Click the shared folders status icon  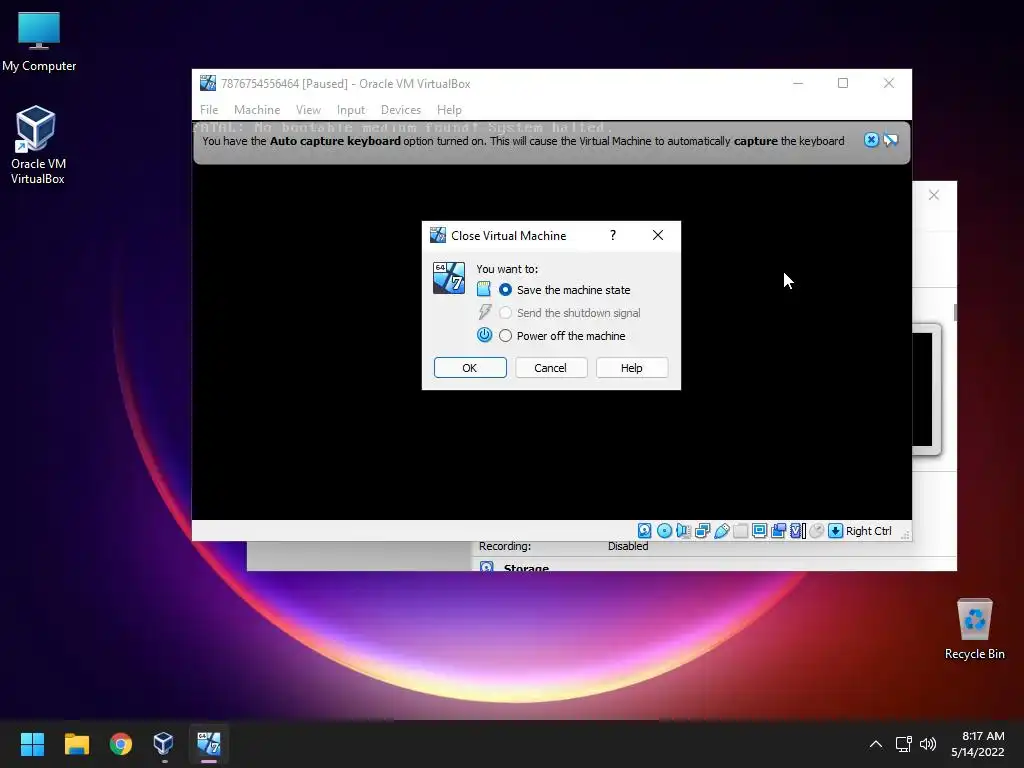click(741, 531)
